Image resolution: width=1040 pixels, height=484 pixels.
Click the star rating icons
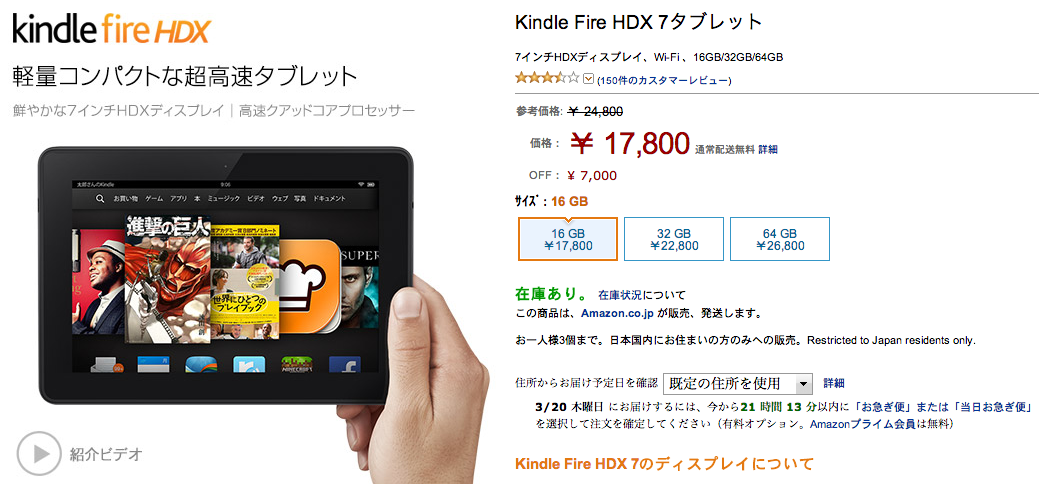pos(548,79)
